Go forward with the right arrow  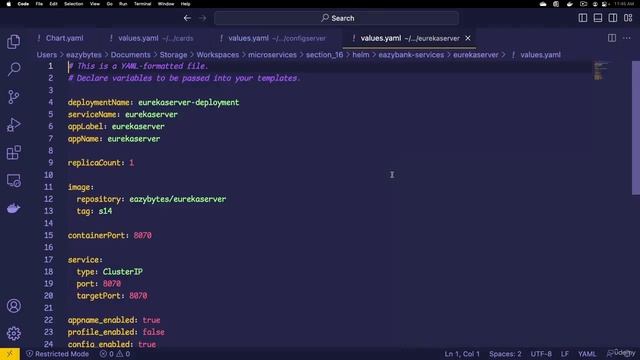[202, 18]
